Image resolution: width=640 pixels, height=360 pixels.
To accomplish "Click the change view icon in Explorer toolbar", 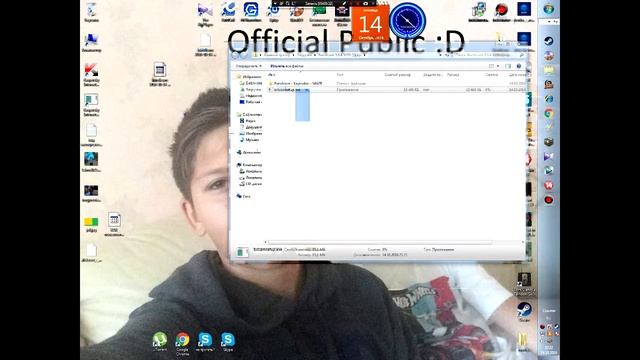I will 491,66.
